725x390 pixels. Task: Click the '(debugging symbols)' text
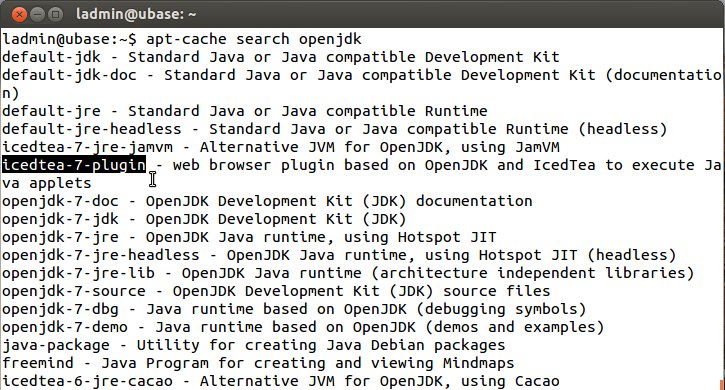point(501,310)
